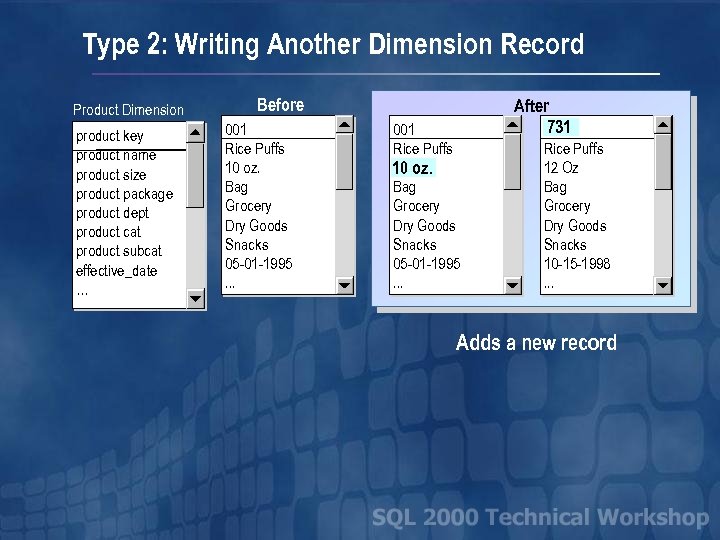Click 'Dry Goods' in Before list
The image size is (720, 540).
tap(256, 225)
